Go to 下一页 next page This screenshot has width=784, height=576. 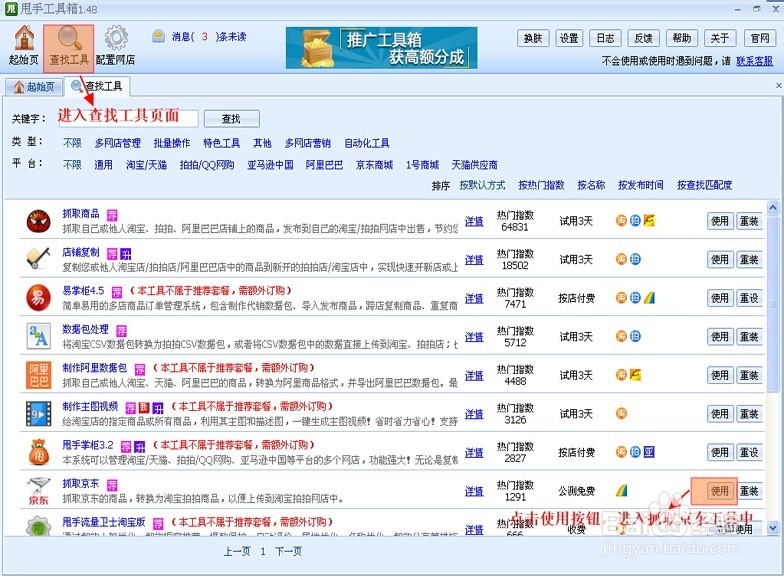(288, 552)
